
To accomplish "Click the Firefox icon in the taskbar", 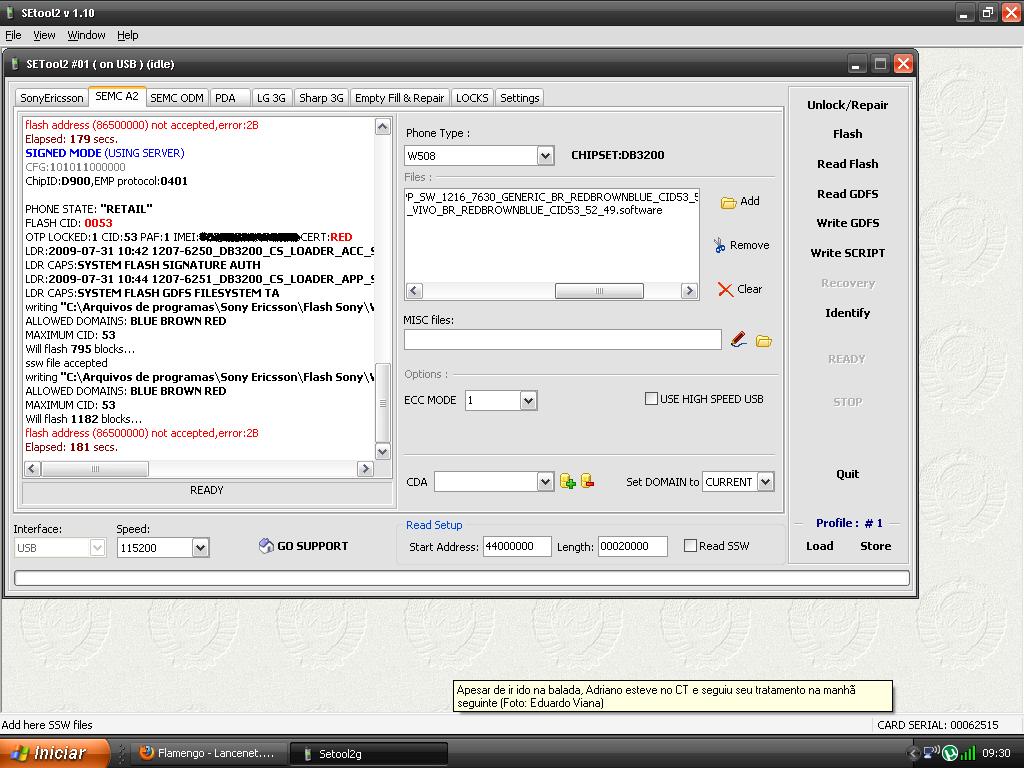I will pos(146,752).
